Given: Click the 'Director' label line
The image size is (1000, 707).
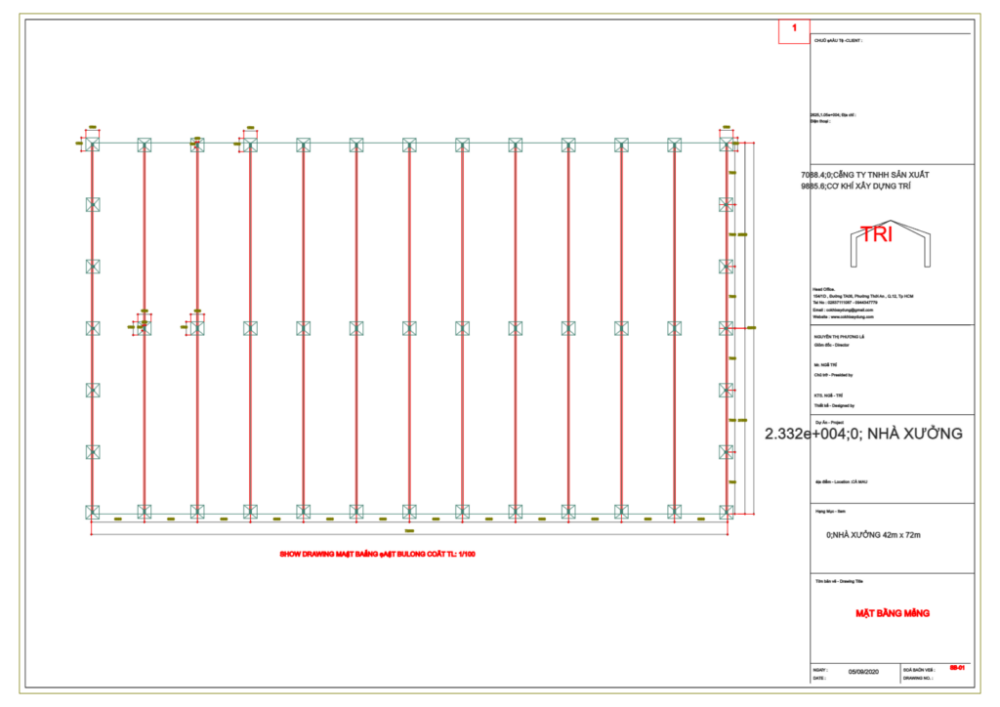Looking at the screenshot, I should point(831,345).
